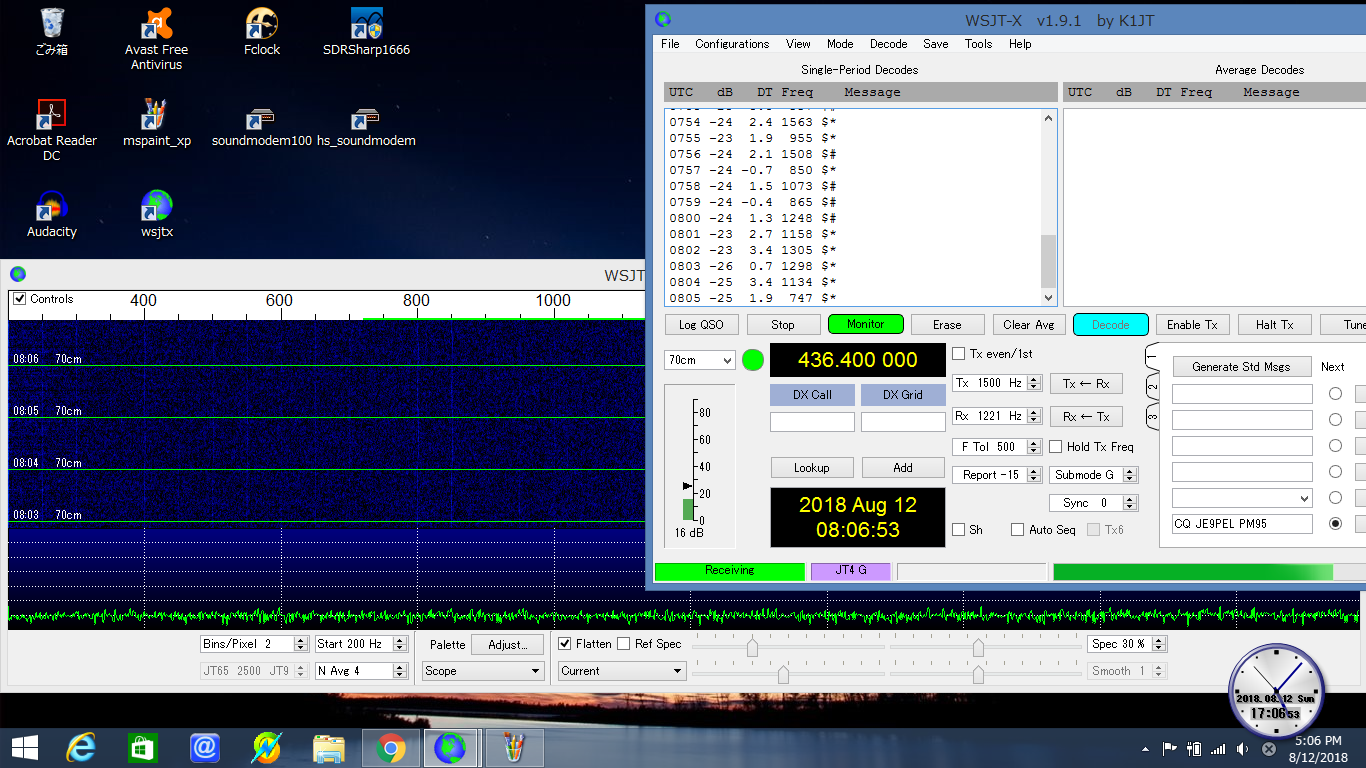Open File Explorer from the taskbar
Image resolution: width=1366 pixels, height=768 pixels.
[x=328, y=747]
